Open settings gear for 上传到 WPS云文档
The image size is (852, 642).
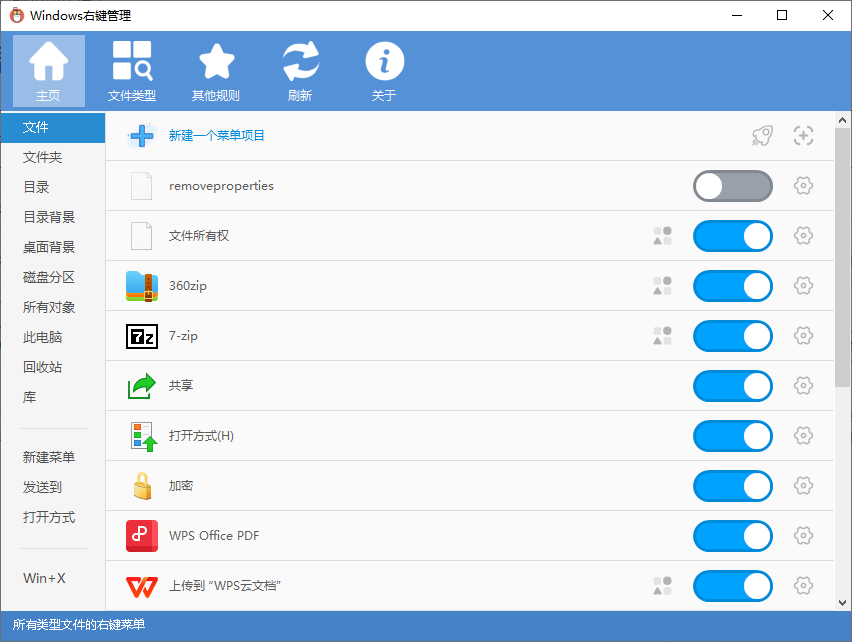pos(803,586)
